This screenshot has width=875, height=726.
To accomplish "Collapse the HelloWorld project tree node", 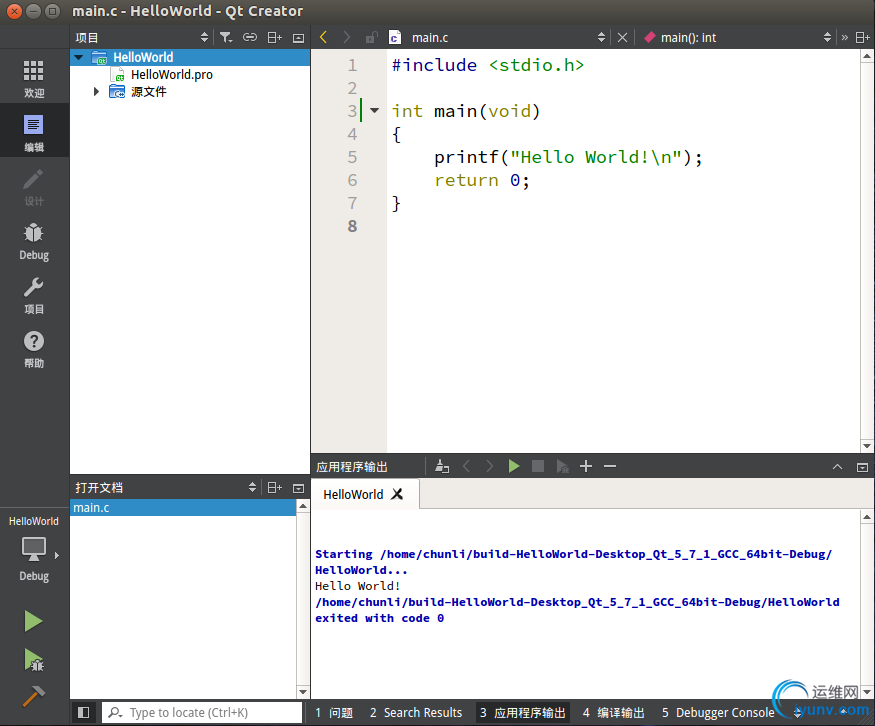I will click(79, 57).
